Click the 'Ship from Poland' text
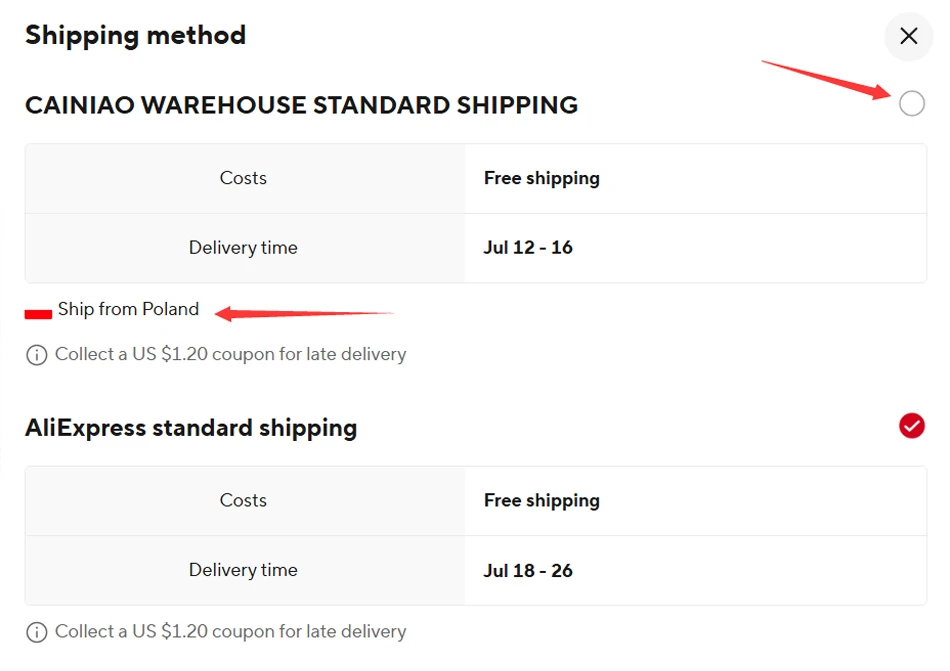The height and width of the screenshot is (671, 950). [128, 309]
